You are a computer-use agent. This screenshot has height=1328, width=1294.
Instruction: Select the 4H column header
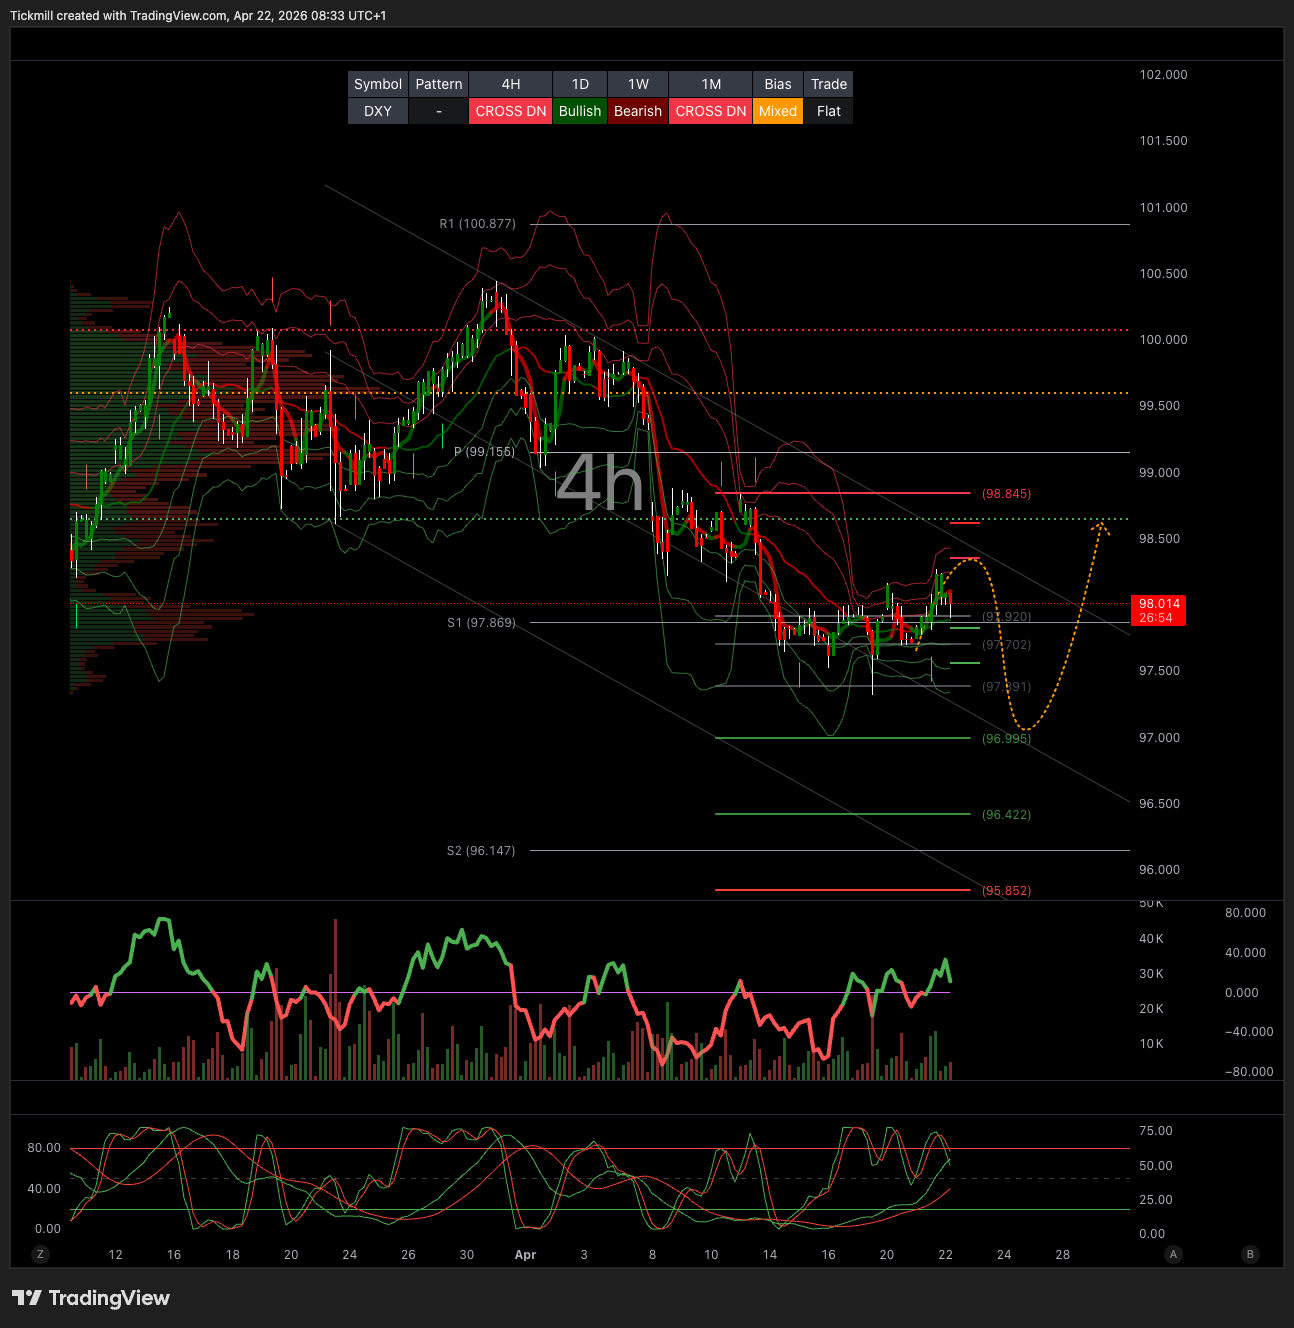[510, 84]
